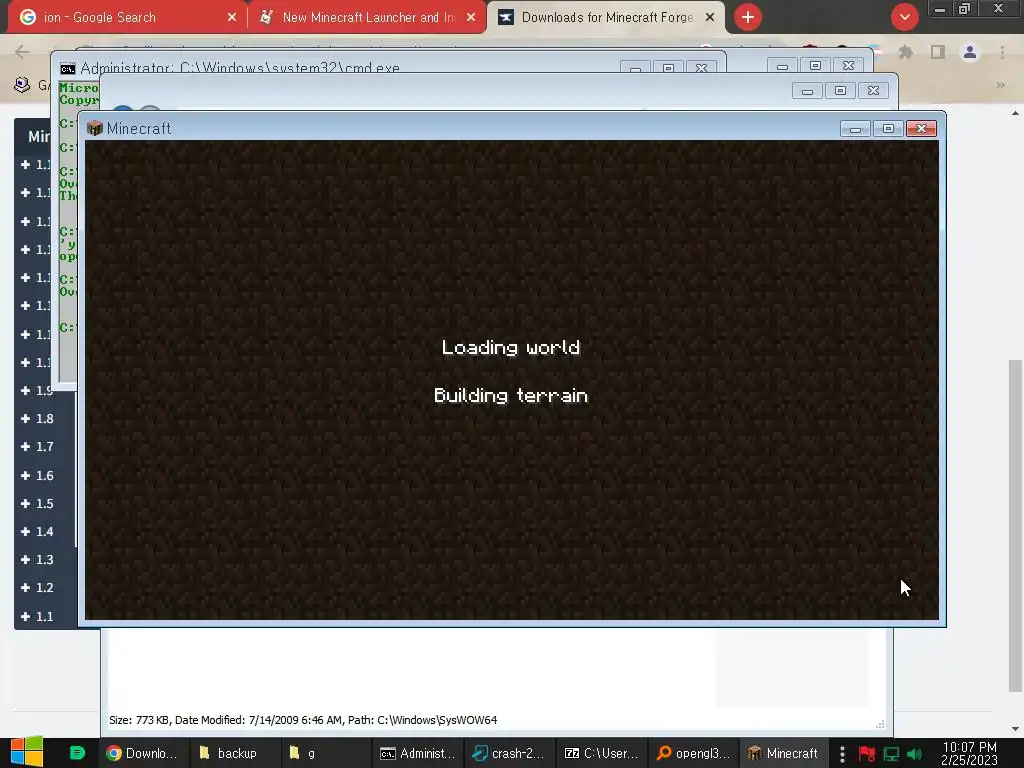Switch to New Minecraft Launcher tab
Viewport: 1024px width, 768px height.
click(368, 18)
